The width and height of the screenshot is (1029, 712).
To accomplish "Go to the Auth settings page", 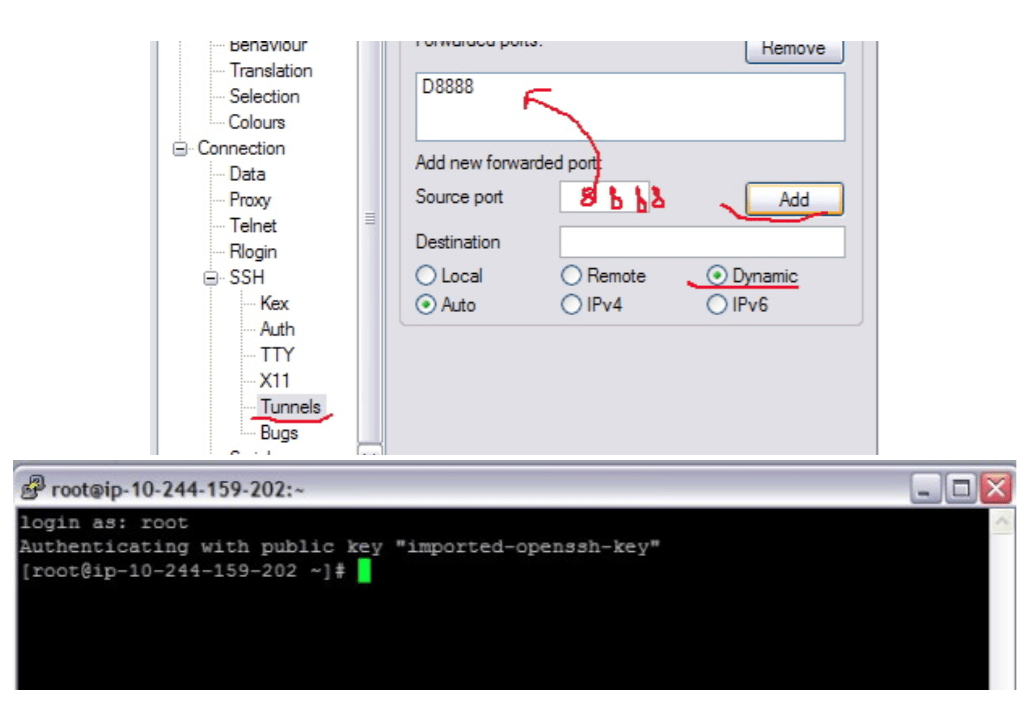I will [277, 329].
